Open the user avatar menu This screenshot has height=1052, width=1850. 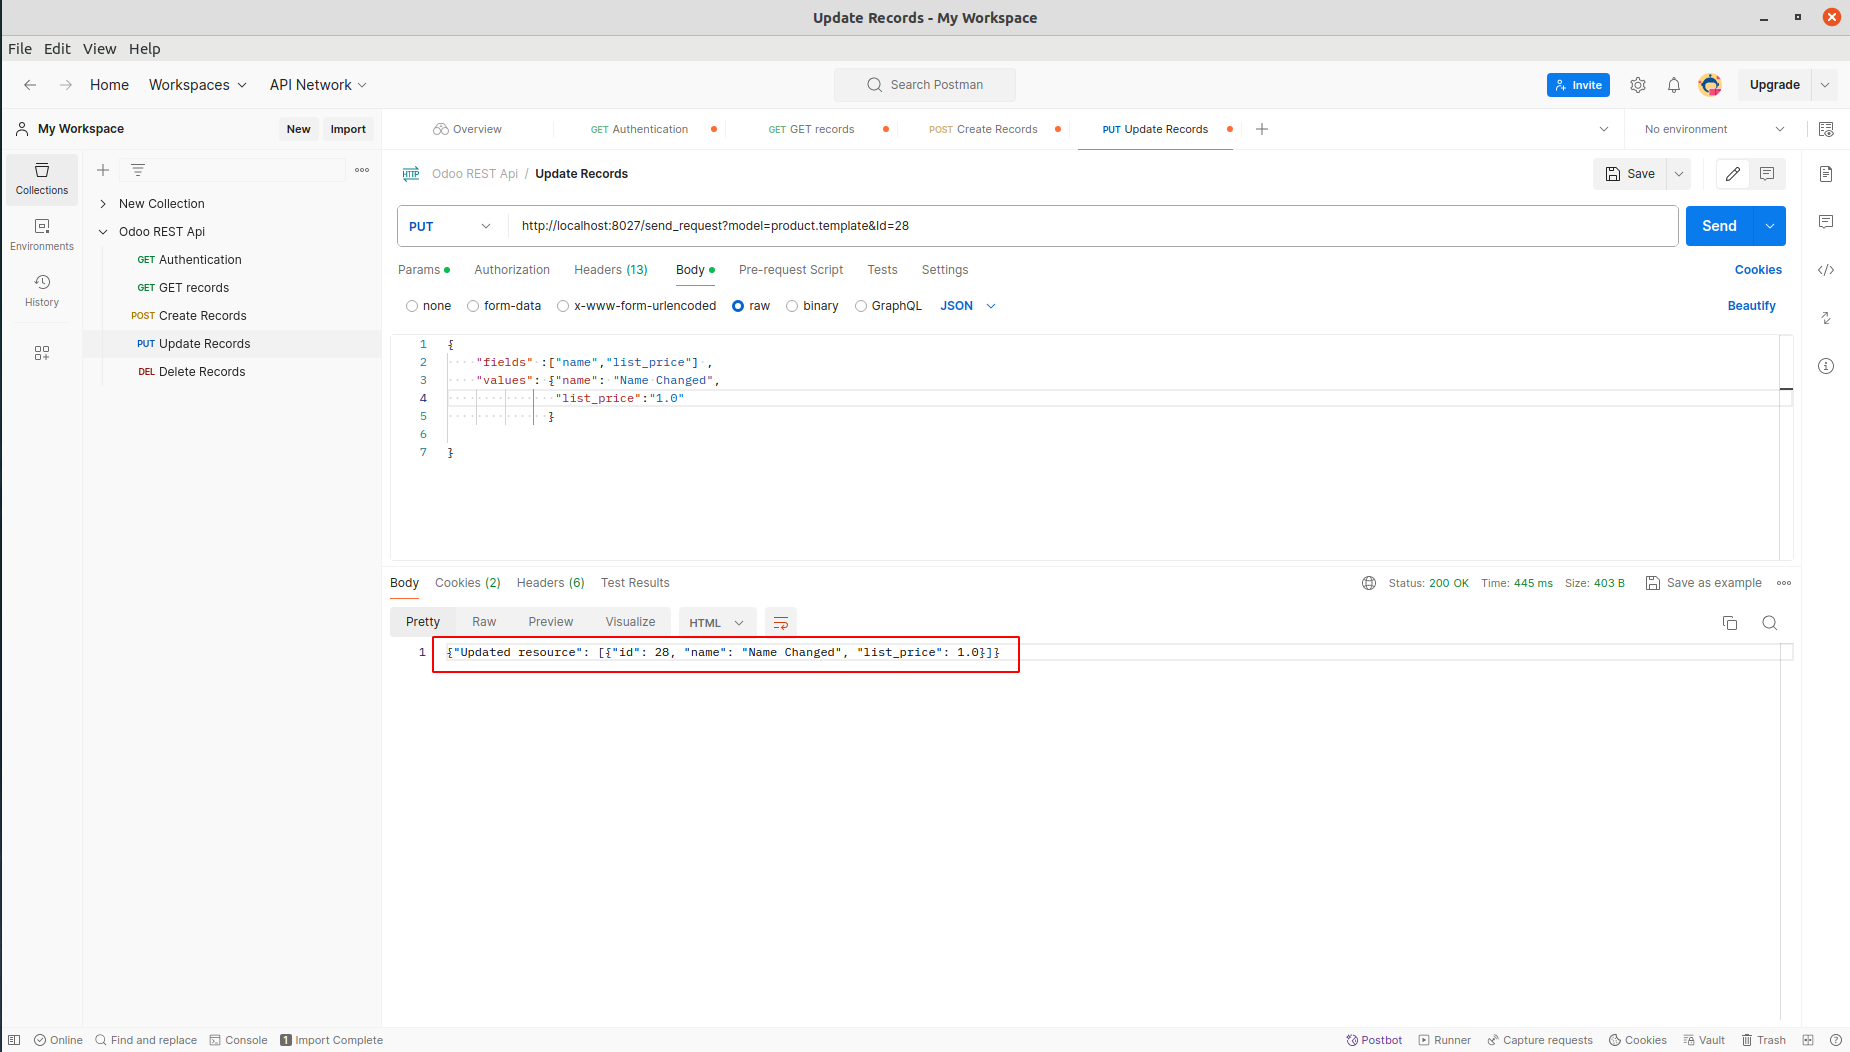pos(1710,85)
